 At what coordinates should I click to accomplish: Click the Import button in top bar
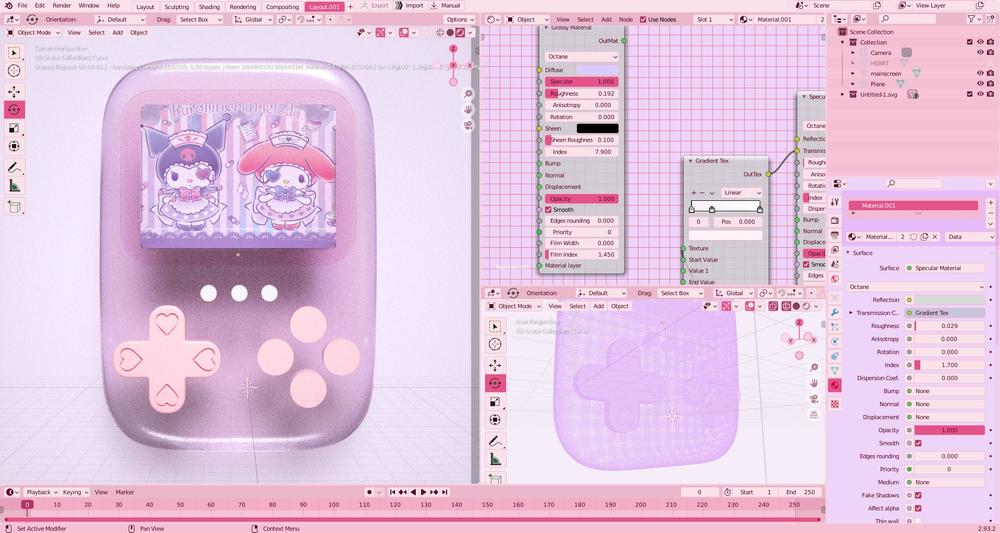pyautogui.click(x=409, y=6)
